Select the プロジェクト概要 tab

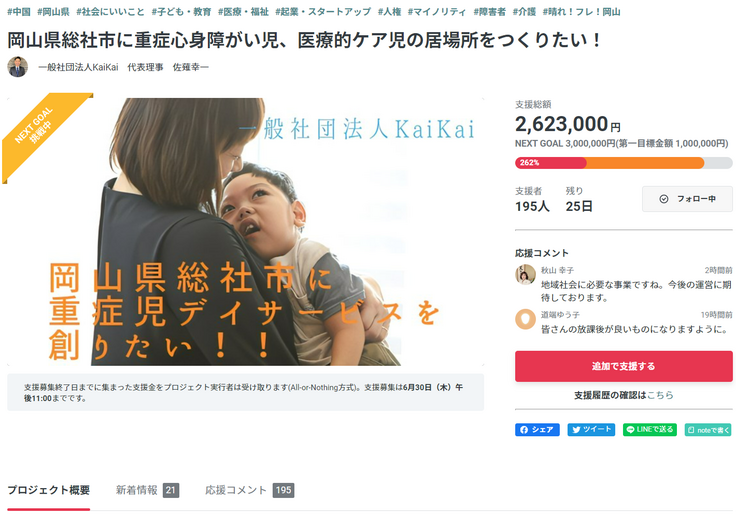pos(48,491)
